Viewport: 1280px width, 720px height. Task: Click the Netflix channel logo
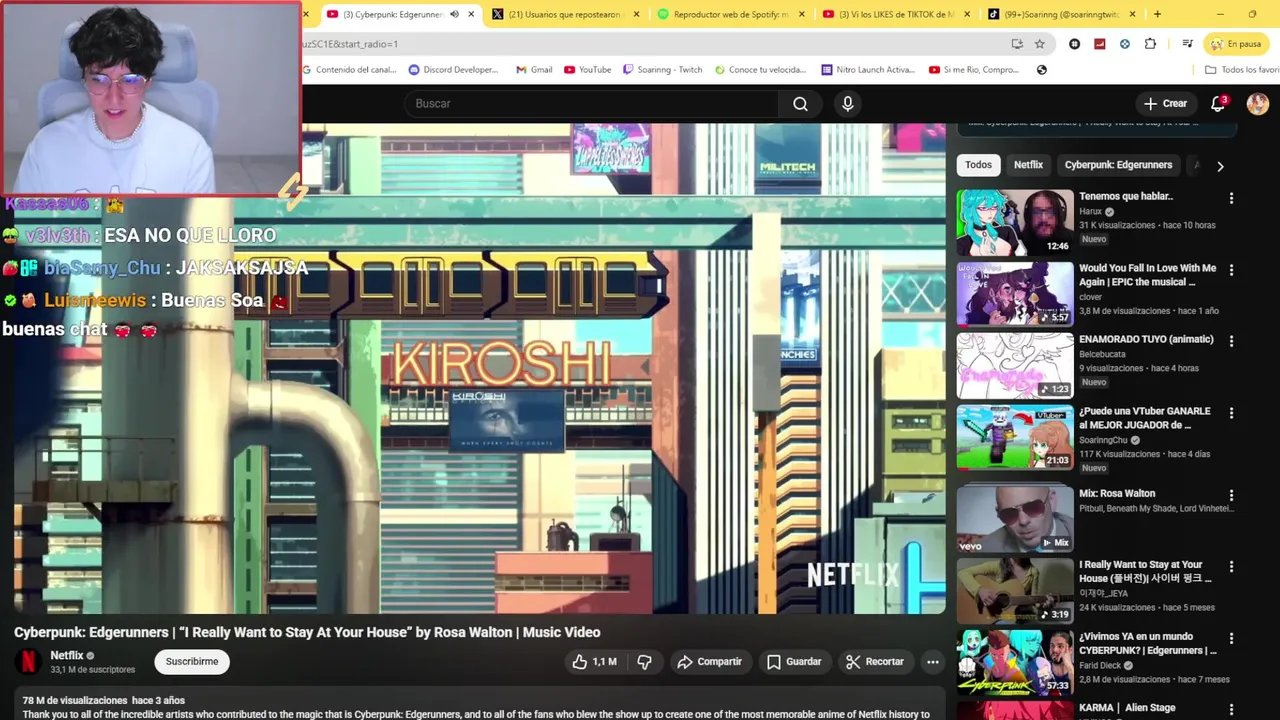click(x=28, y=661)
